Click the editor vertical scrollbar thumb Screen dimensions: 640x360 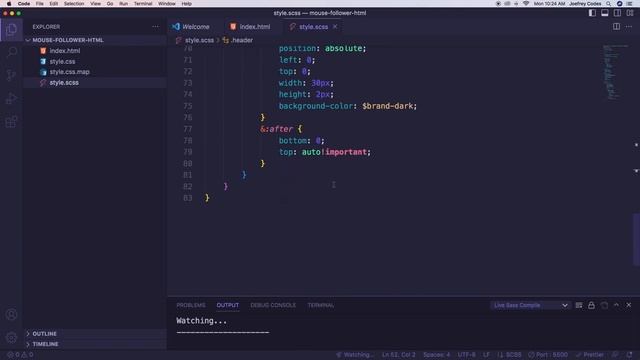click(636, 239)
